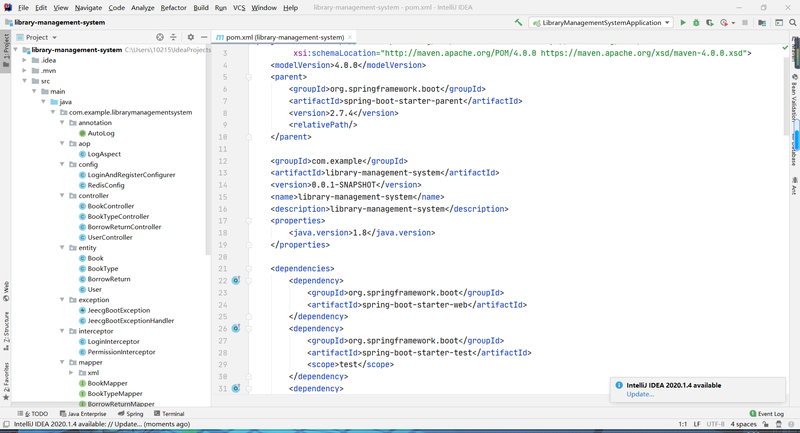This screenshot has height=433, width=800.
Task: Open the Favorites side tool window
Action: pos(6,381)
